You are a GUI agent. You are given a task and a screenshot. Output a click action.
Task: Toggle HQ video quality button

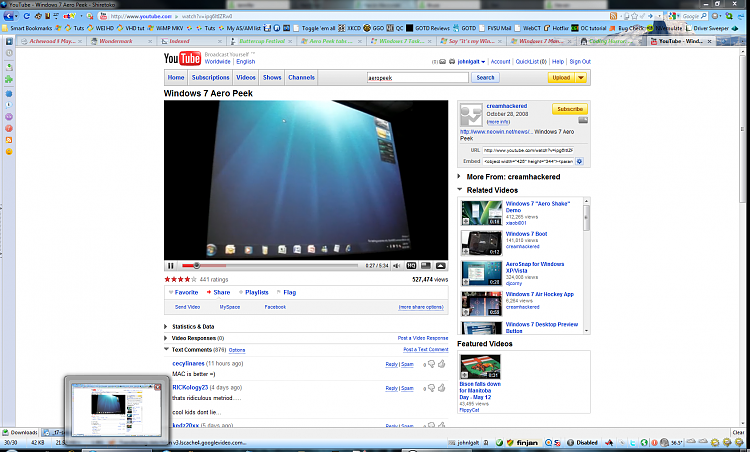point(411,265)
